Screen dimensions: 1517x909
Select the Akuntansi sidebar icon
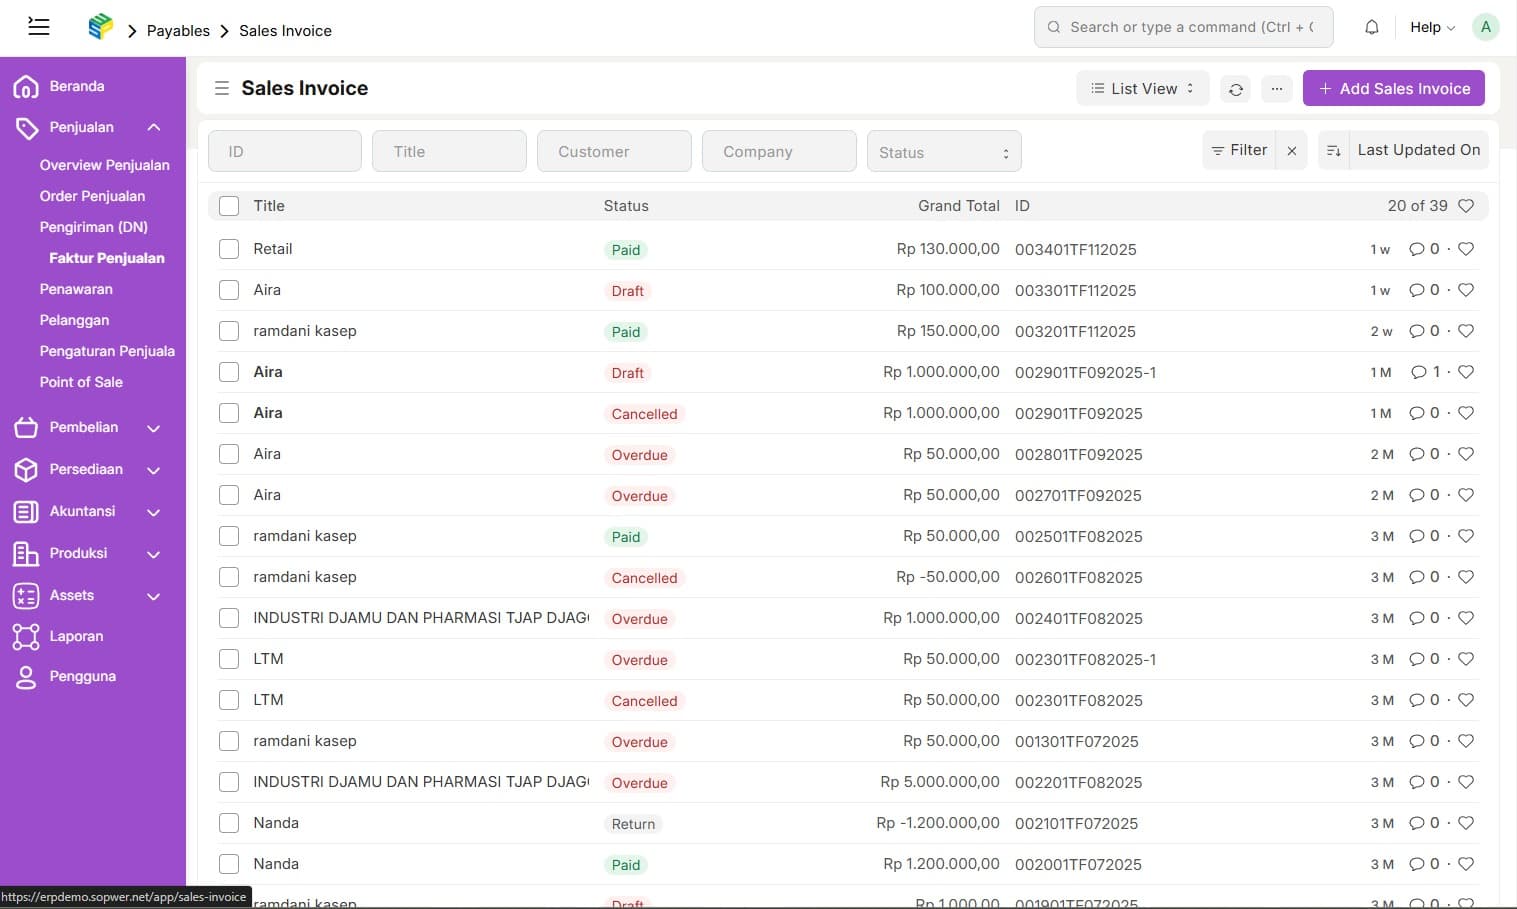[x=26, y=511]
